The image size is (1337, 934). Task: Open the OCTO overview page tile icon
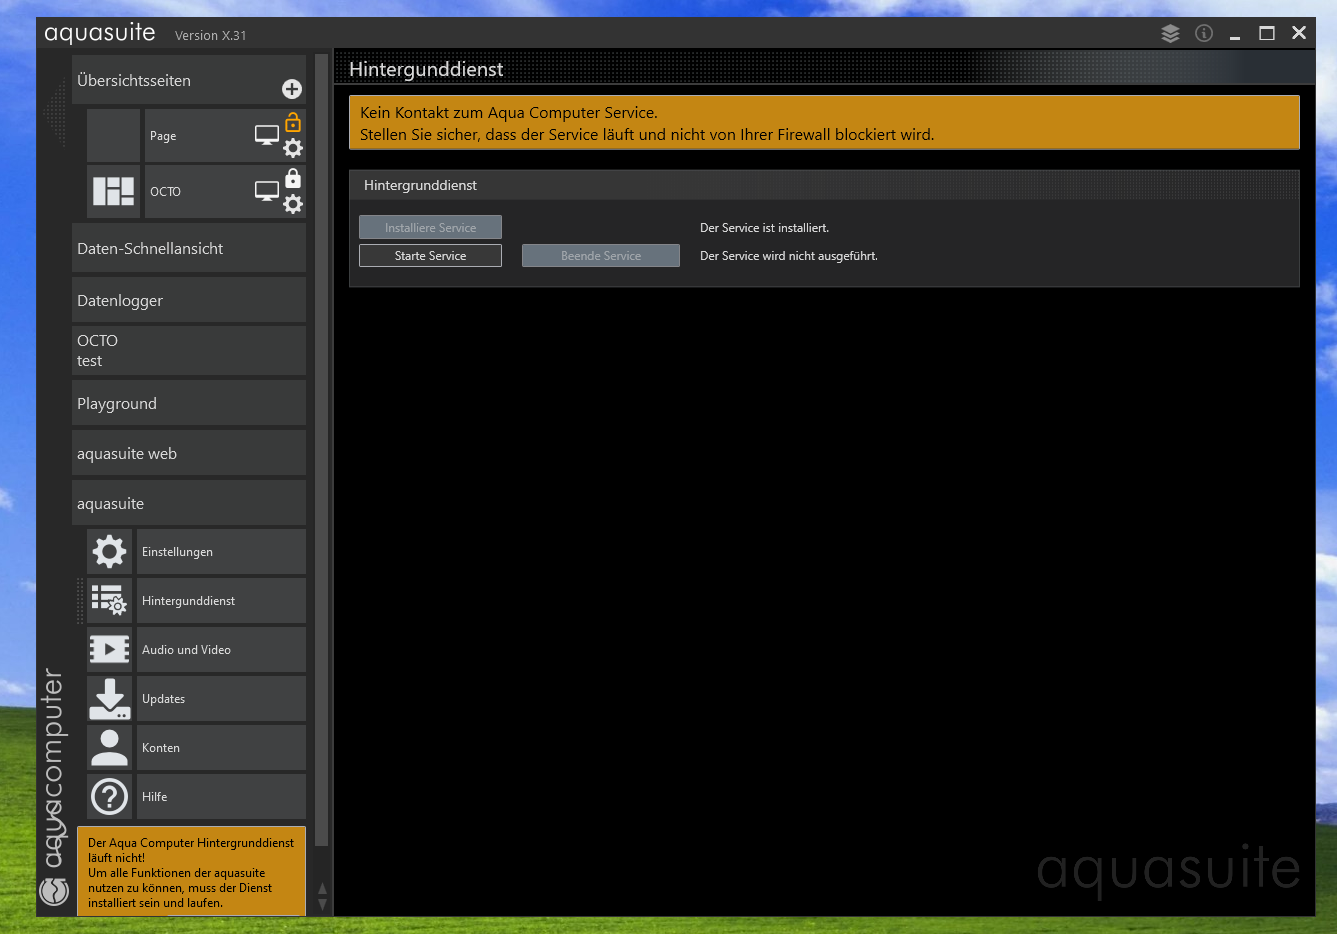pyautogui.click(x=113, y=191)
